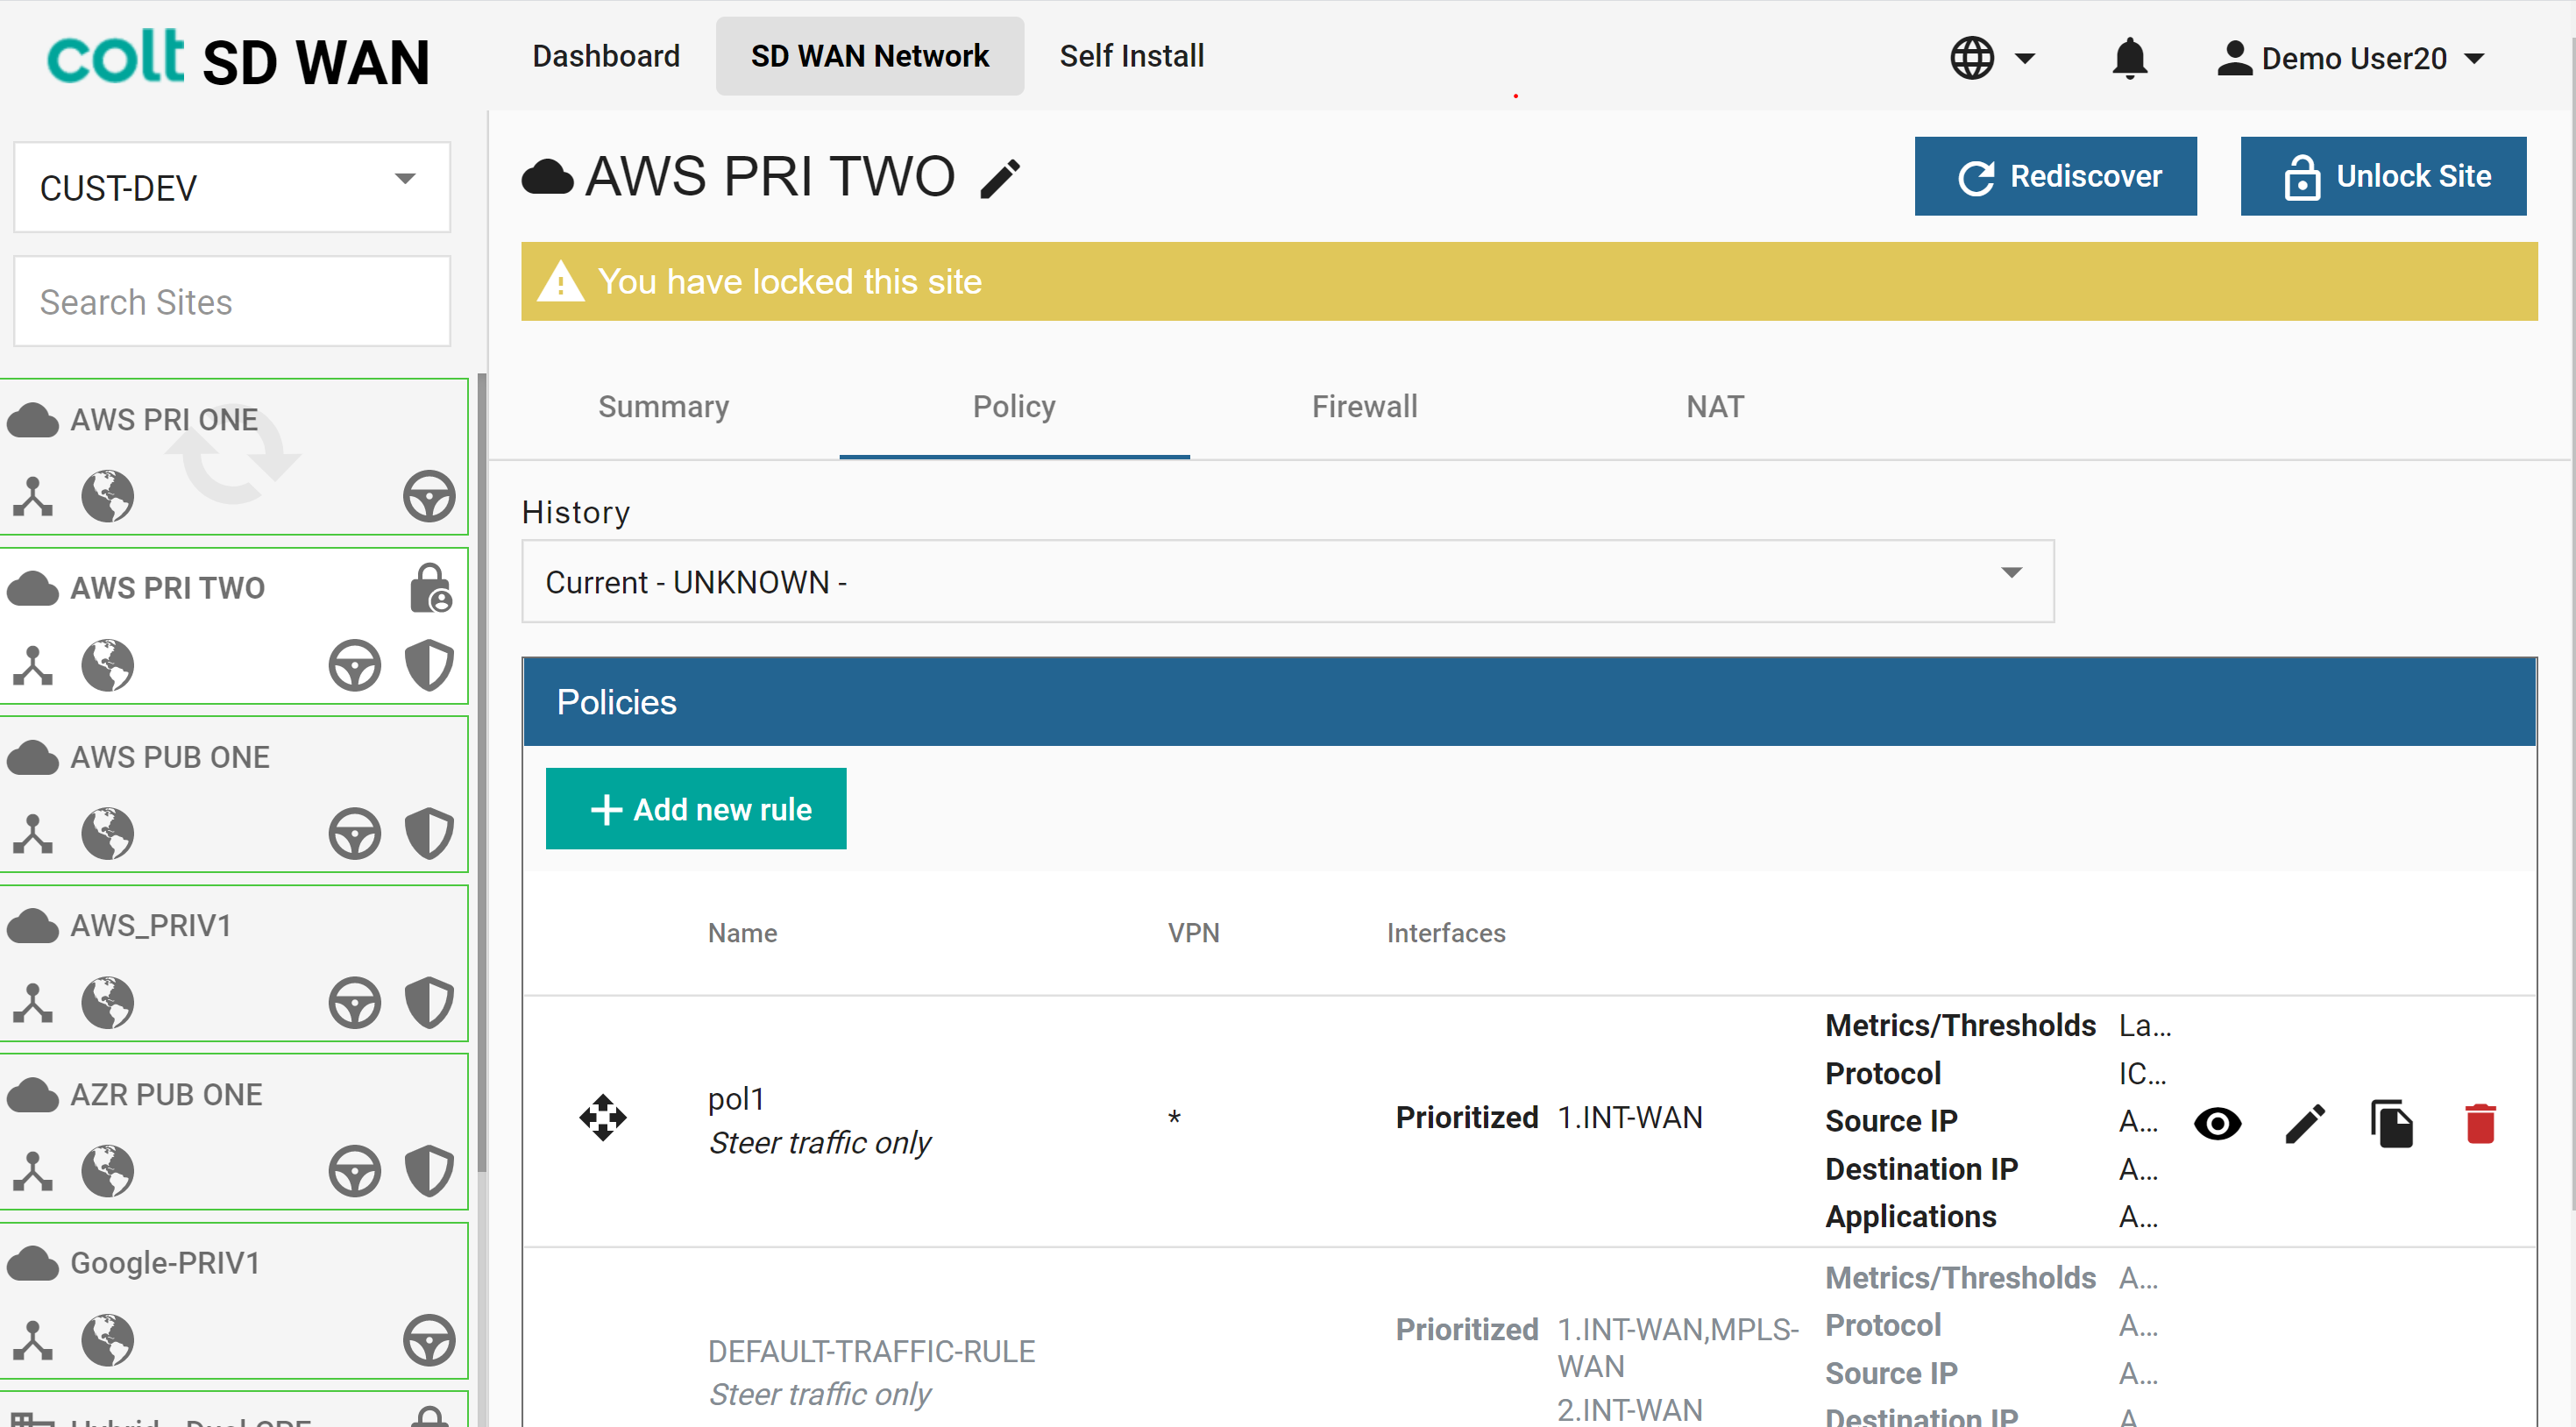Screen dimensions: 2576x1427
Task: Expand the language dropdown arrow
Action: 2025,58
